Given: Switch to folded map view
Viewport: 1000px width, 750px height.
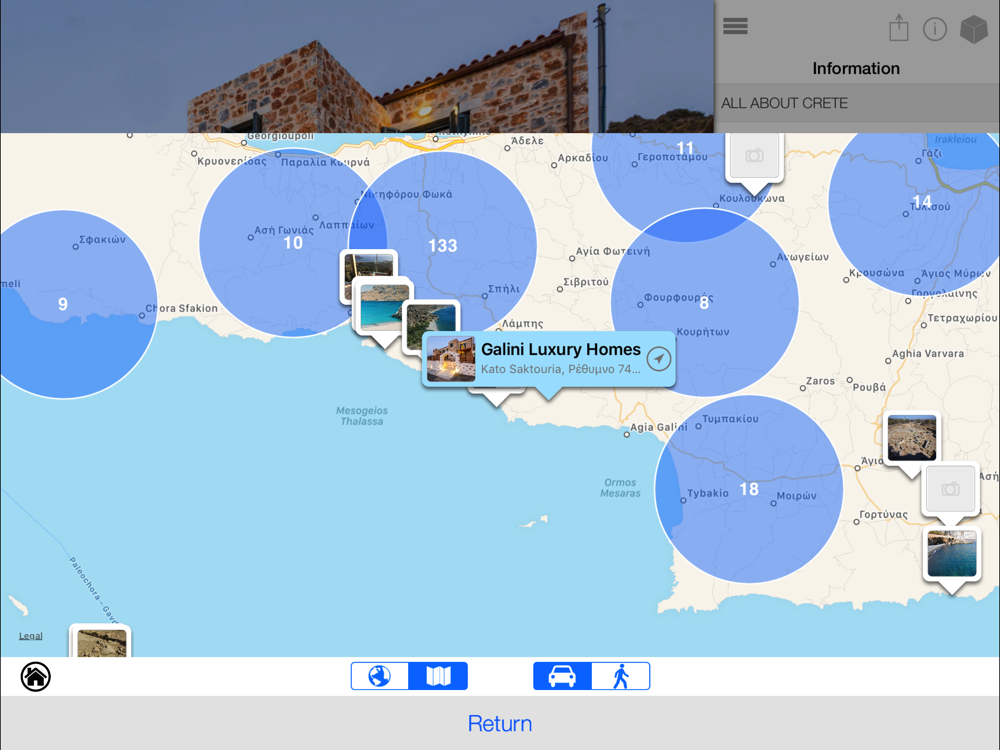Looking at the screenshot, I should point(438,675).
